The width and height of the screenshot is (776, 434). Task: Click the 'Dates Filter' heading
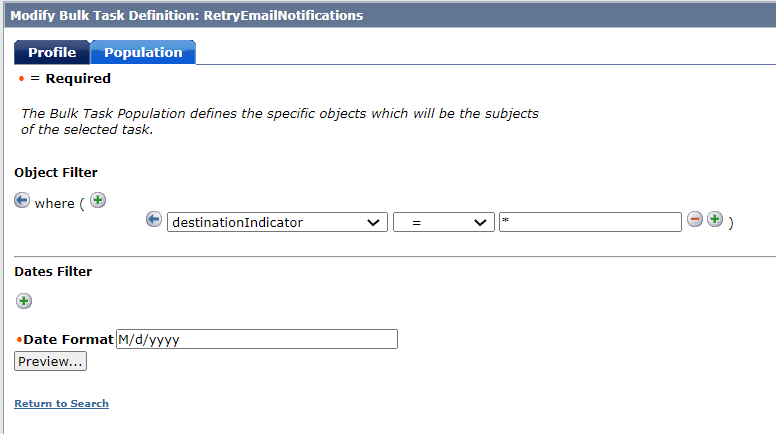pos(53,272)
